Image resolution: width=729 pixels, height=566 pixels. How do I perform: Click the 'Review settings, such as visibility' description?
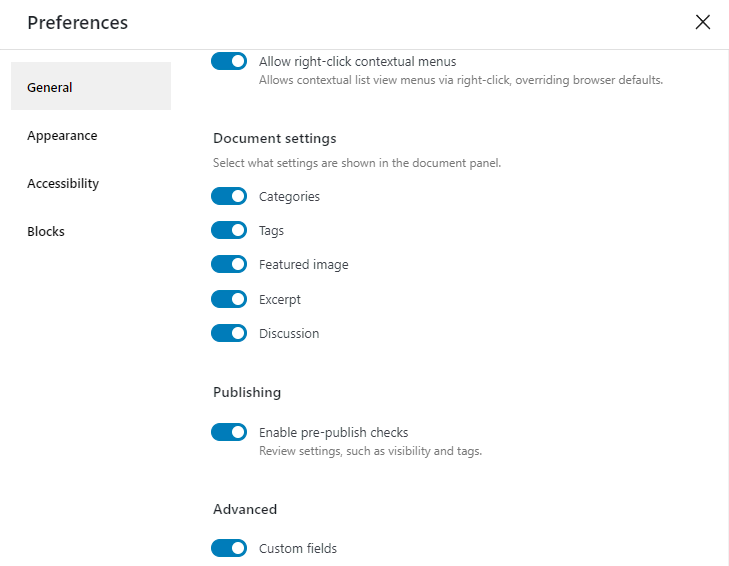pos(370,451)
